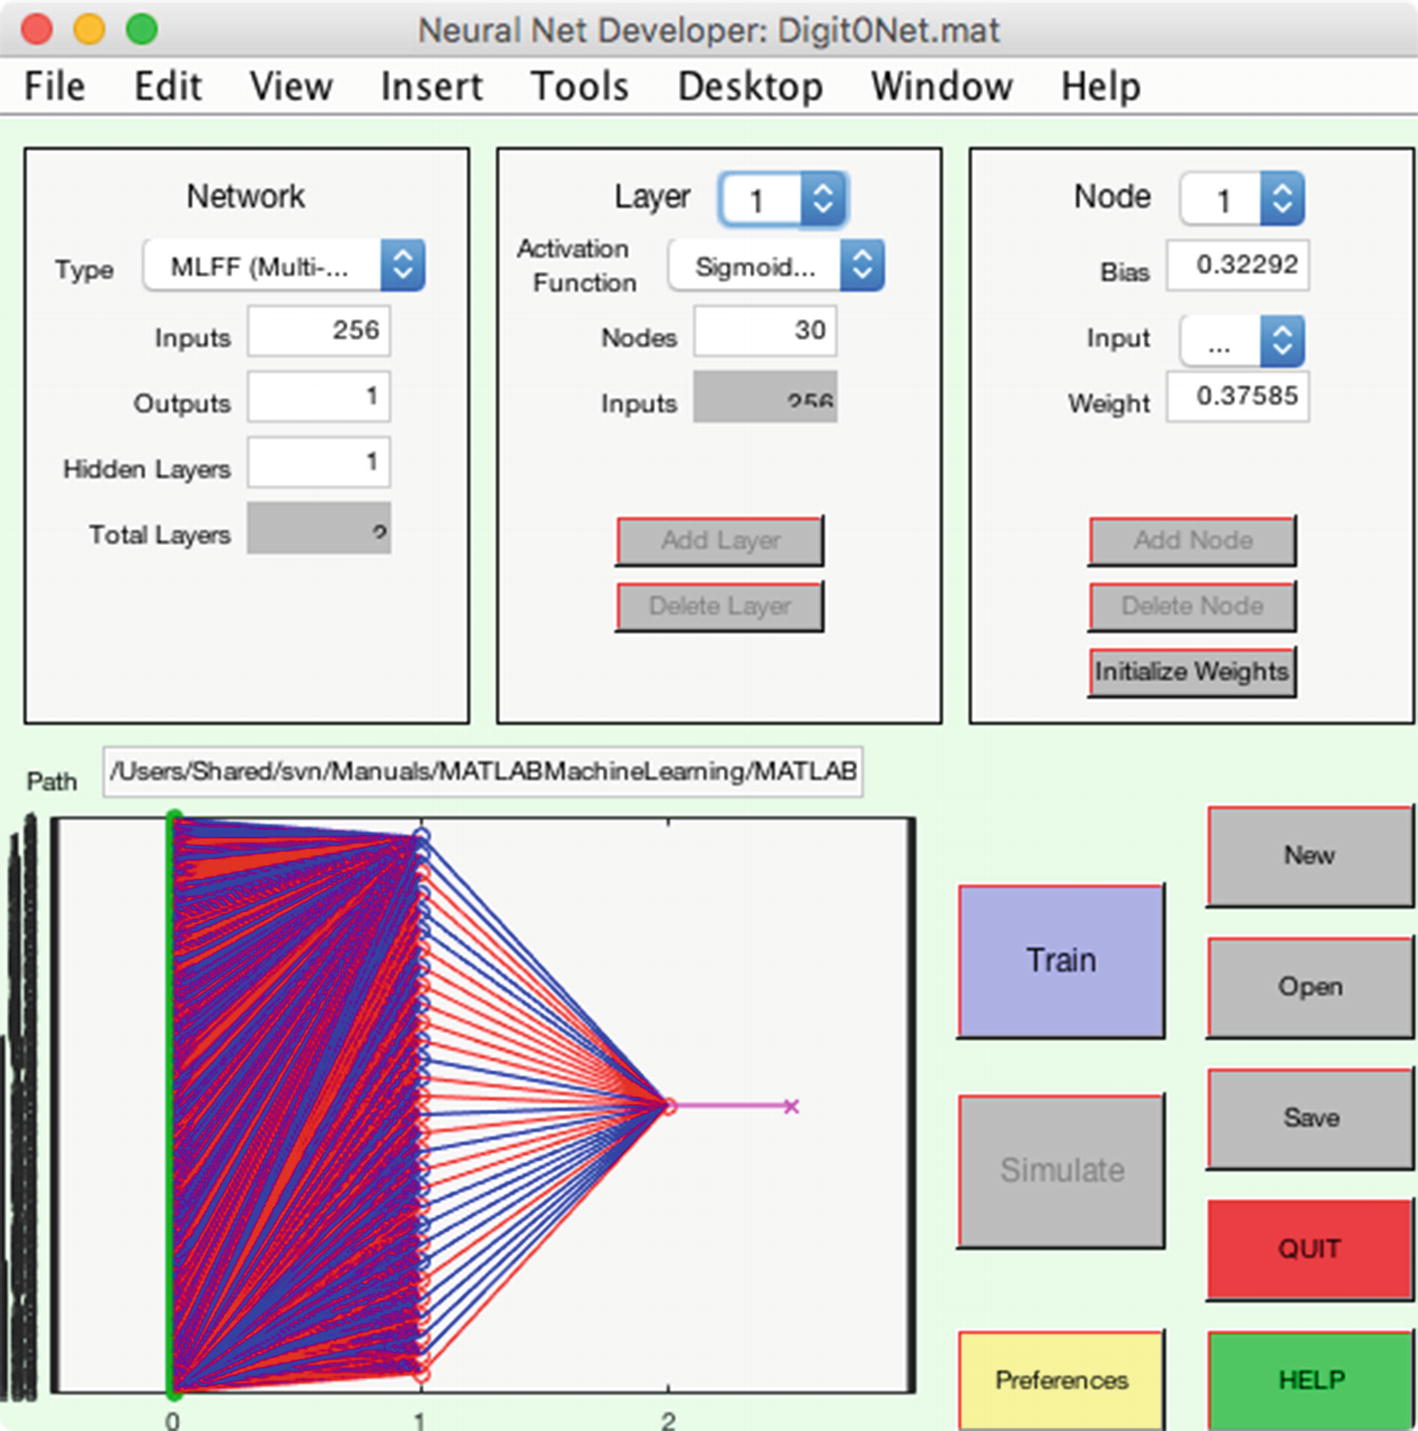1418x1431 pixels.
Task: Click Delete Node in the Node panel
Action: [1190, 605]
